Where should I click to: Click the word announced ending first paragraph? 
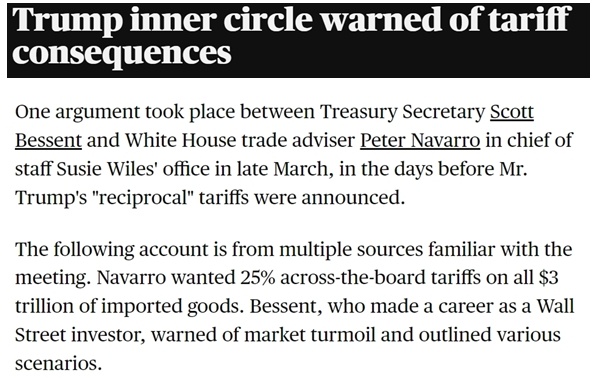(x=353, y=198)
